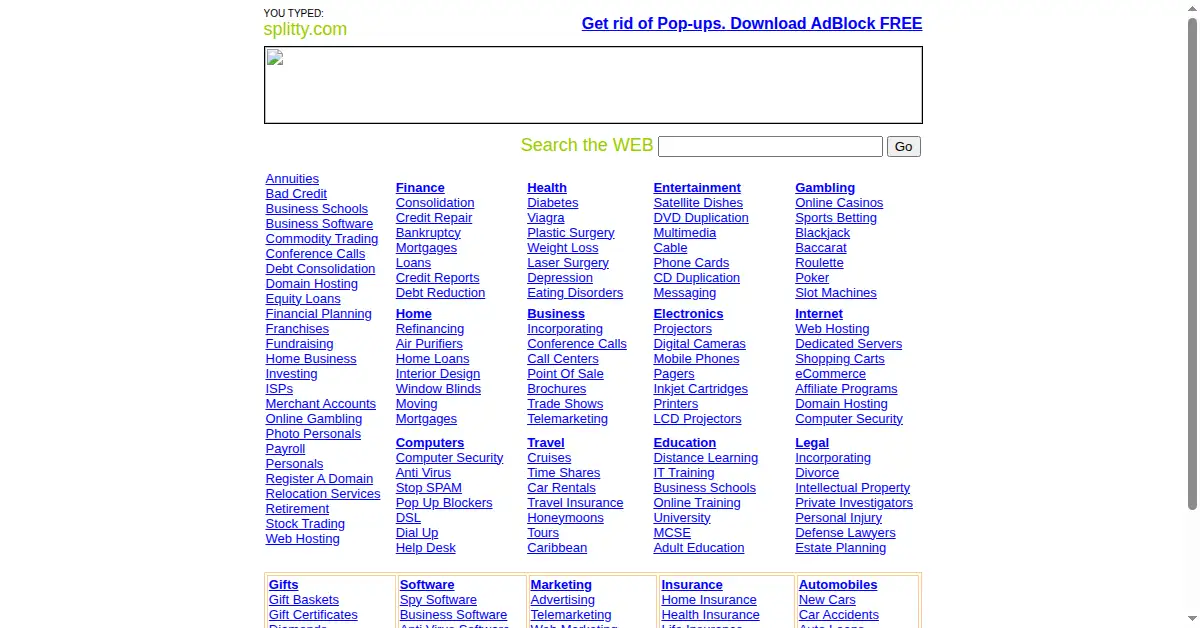Viewport: 1200px width, 628px height.
Task: Open the Payroll link
Action: [285, 449]
